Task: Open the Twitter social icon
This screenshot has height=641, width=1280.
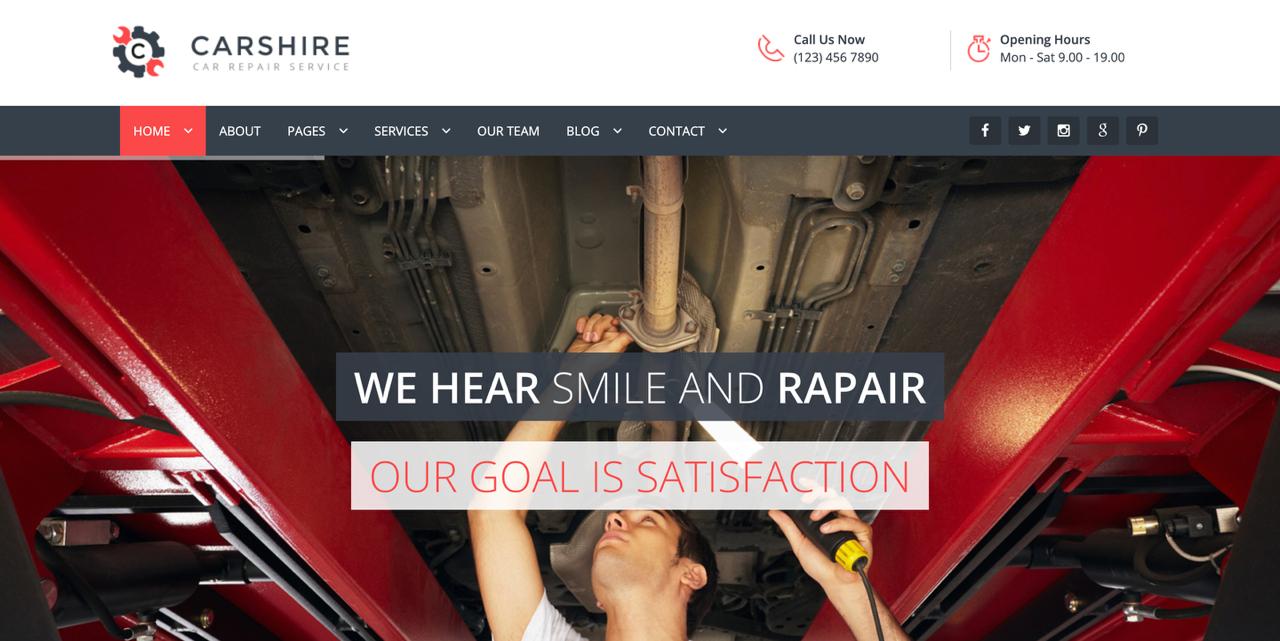Action: point(1024,130)
